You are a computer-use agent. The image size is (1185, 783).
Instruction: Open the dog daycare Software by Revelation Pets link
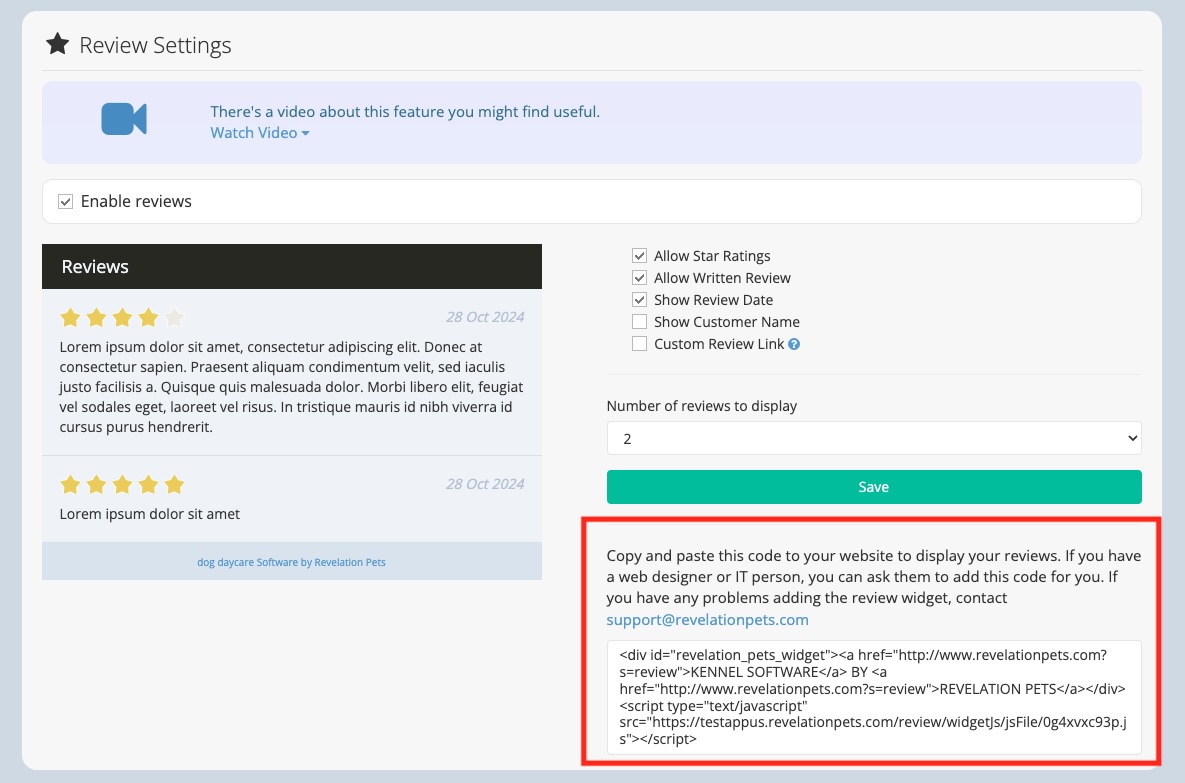(292, 562)
